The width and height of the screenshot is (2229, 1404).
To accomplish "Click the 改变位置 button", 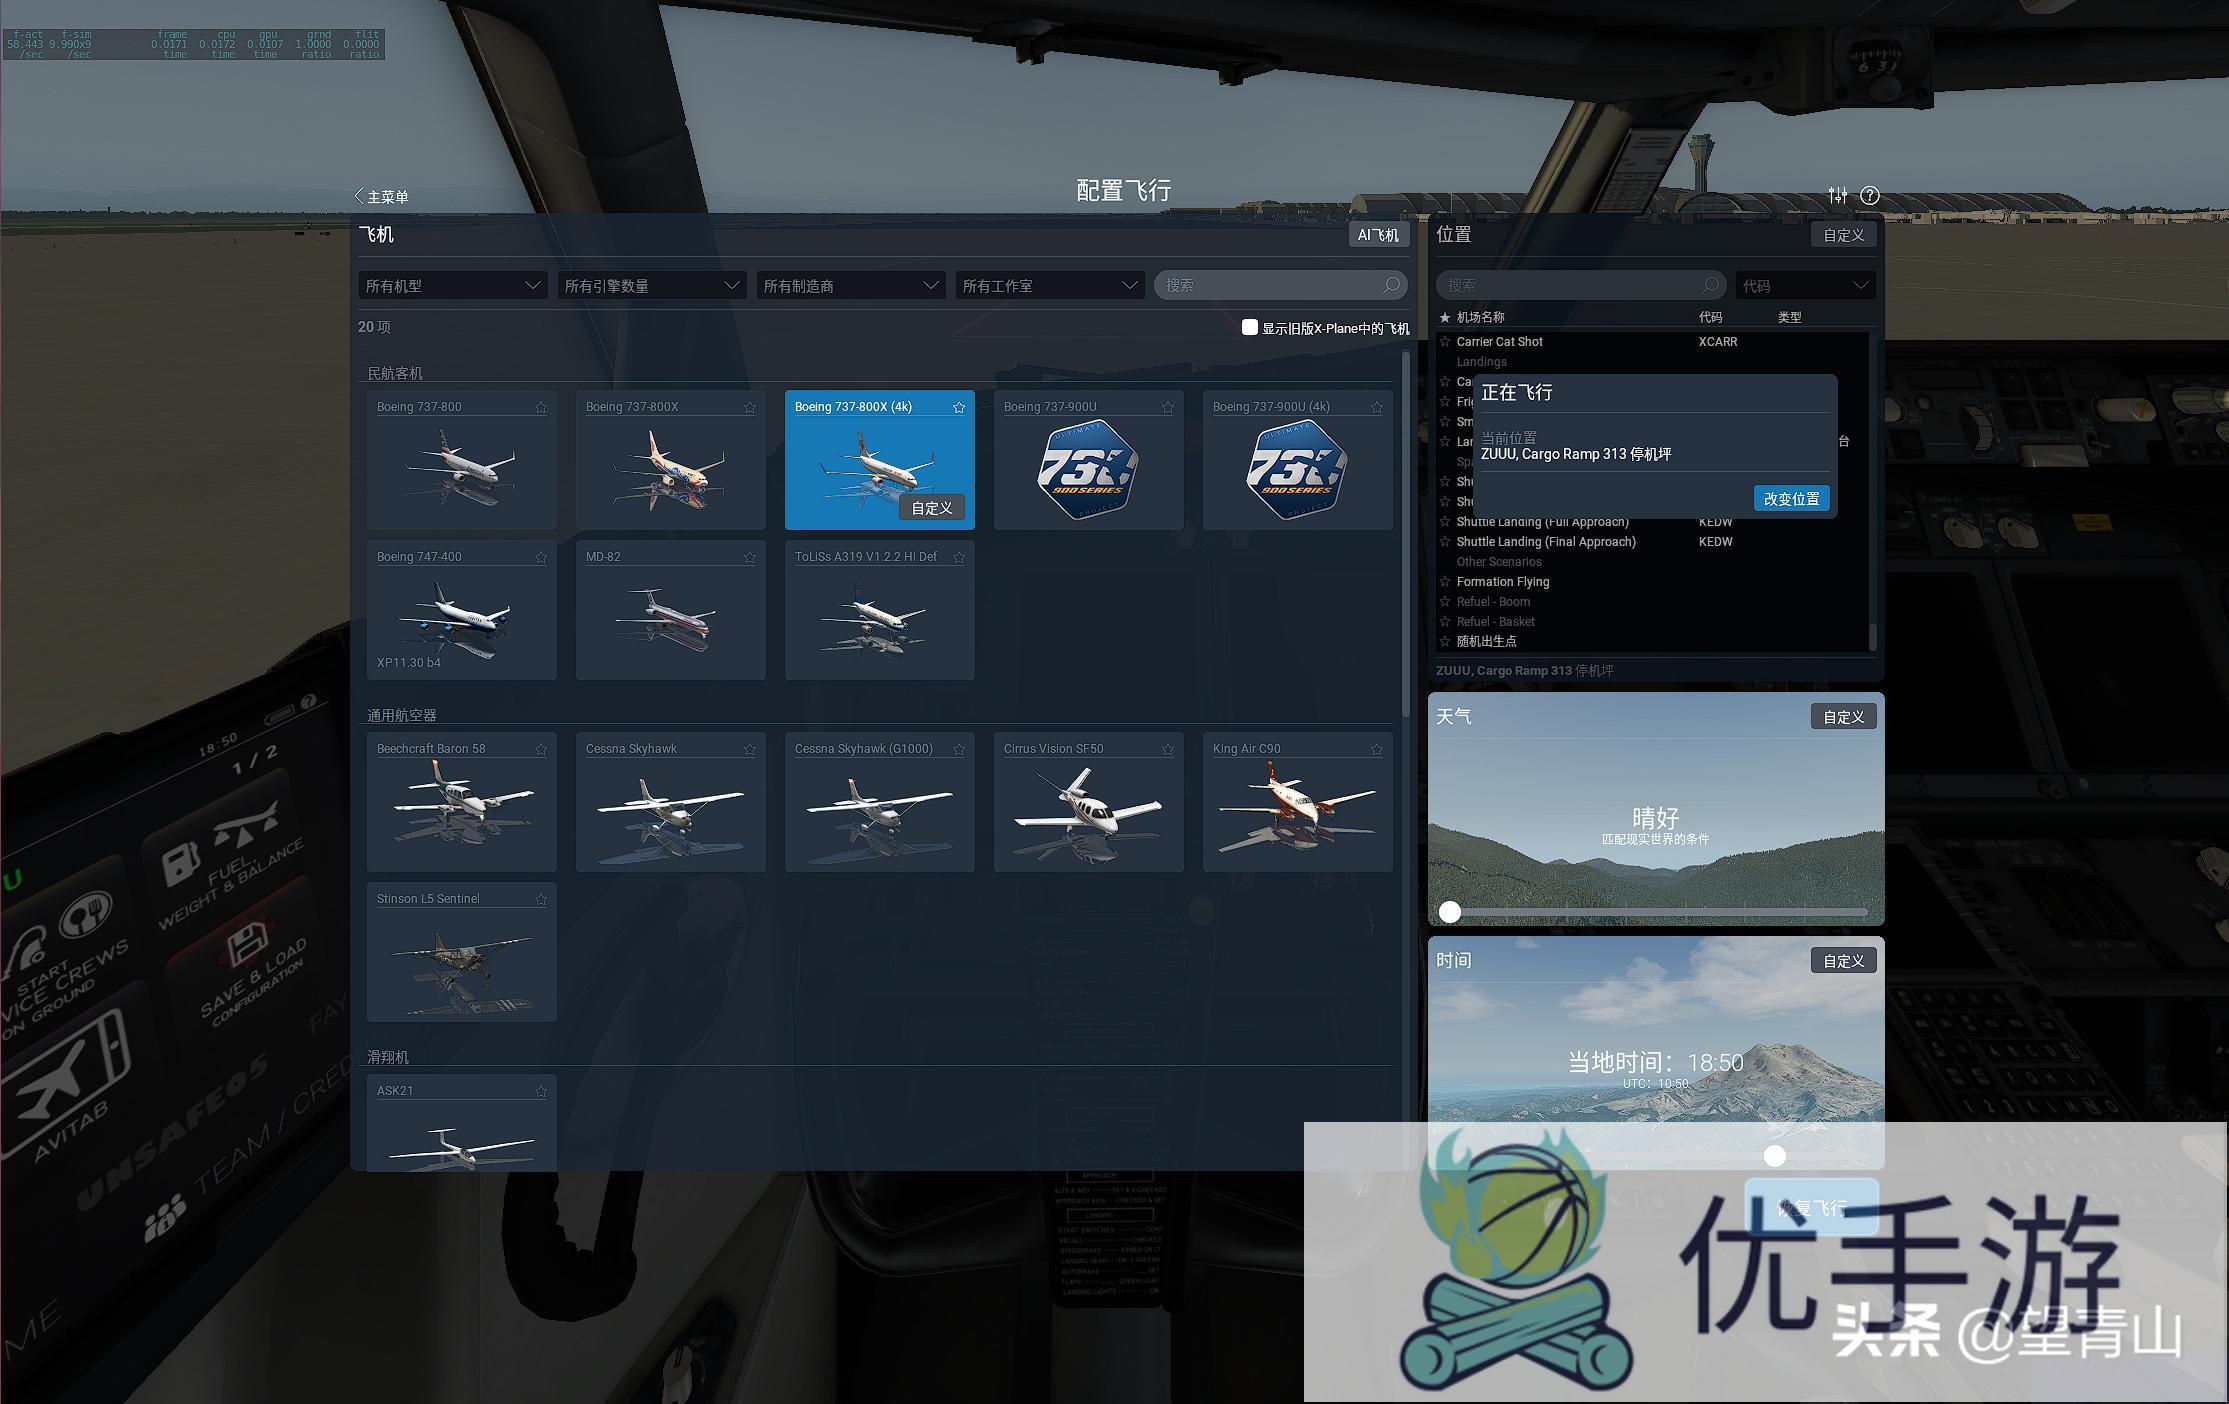I will pos(1791,498).
